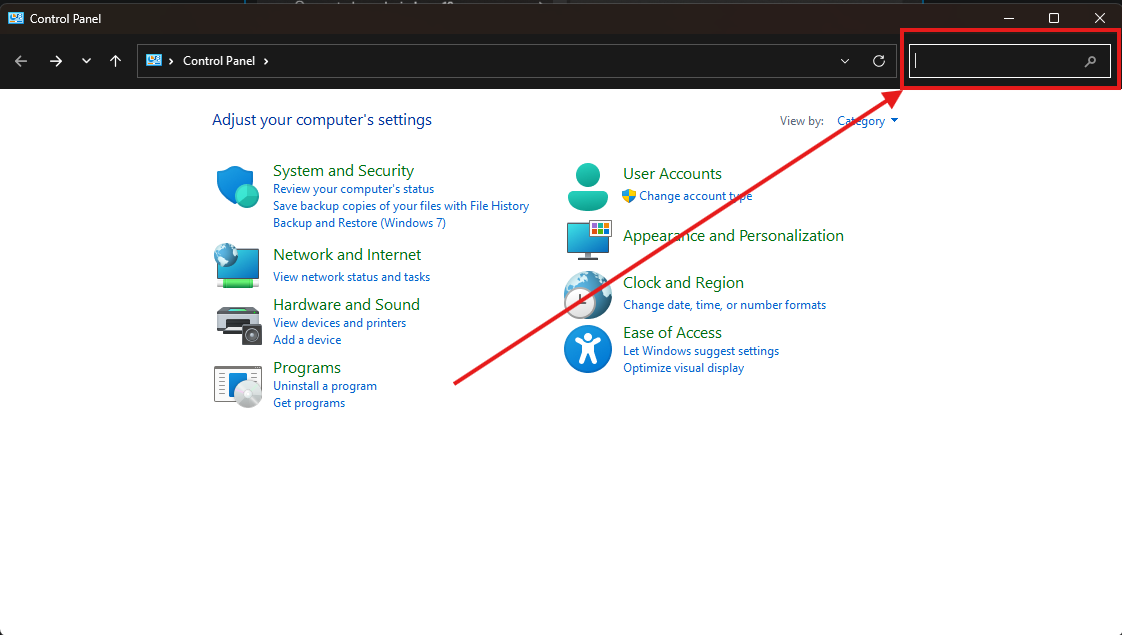Image resolution: width=1122 pixels, height=635 pixels.
Task: Select Control Panel breadcrumb in address bar
Action: coord(219,61)
